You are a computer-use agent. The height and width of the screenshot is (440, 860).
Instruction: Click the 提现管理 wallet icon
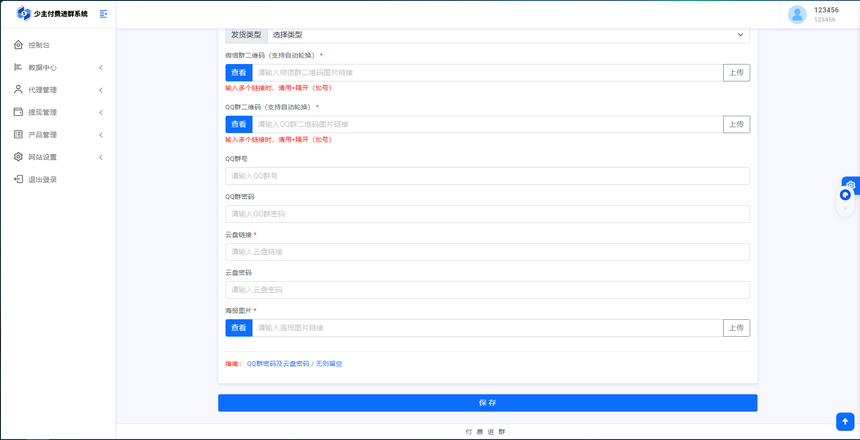(x=18, y=112)
